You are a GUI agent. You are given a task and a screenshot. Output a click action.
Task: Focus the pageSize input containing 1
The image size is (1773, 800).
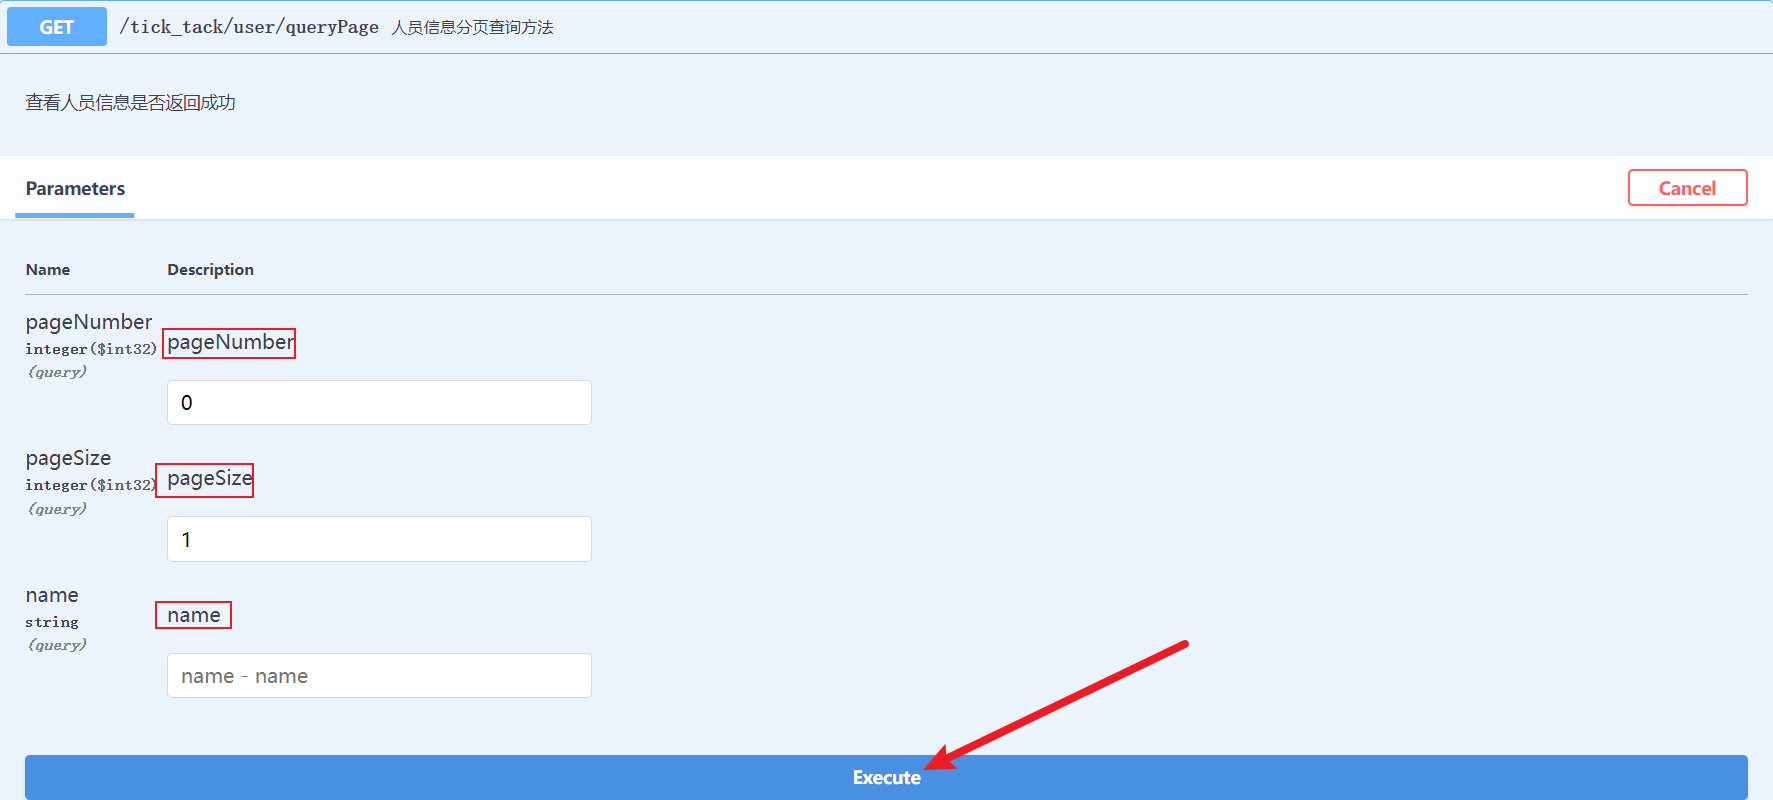tap(379, 539)
